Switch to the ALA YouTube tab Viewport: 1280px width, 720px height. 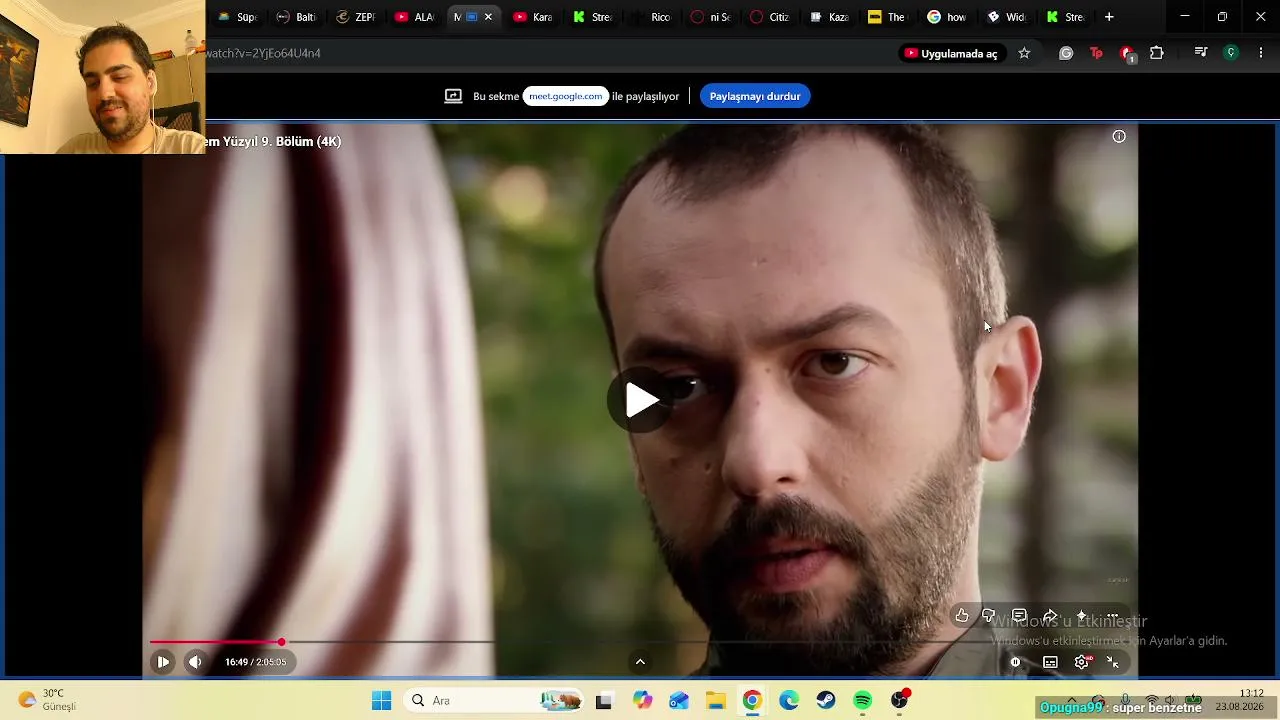pyautogui.click(x=416, y=17)
